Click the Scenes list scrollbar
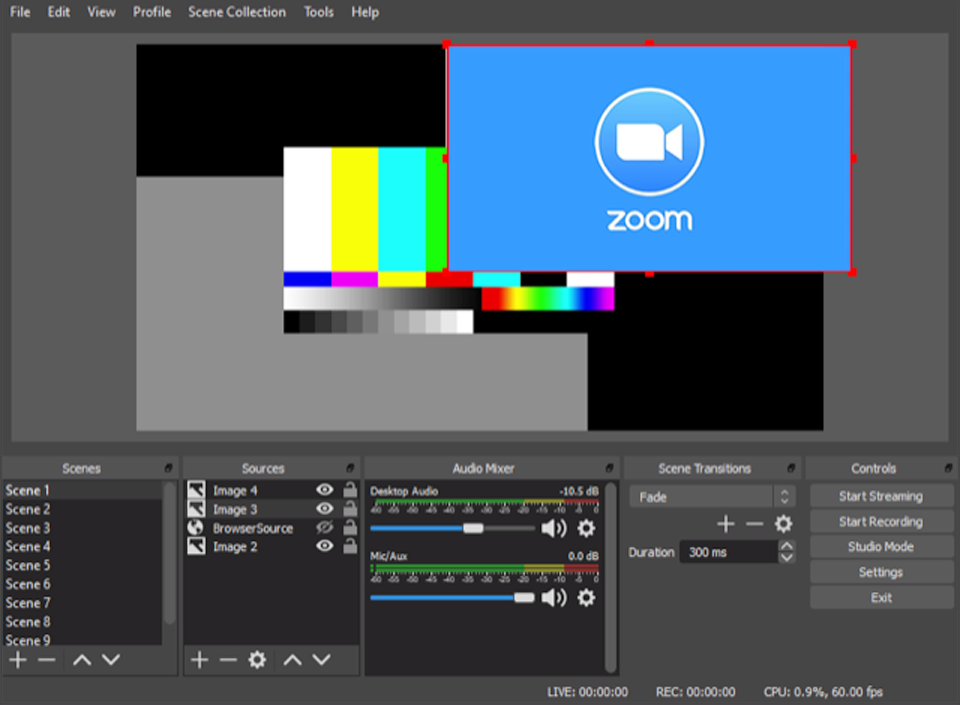This screenshot has height=705, width=960. 170,553
